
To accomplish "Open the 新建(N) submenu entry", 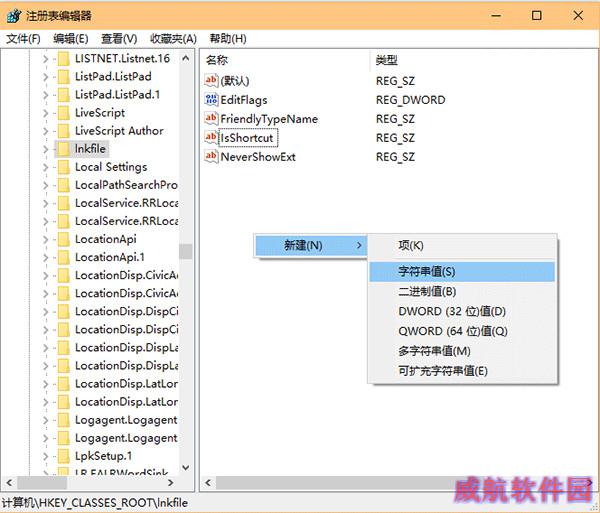I will pos(311,245).
